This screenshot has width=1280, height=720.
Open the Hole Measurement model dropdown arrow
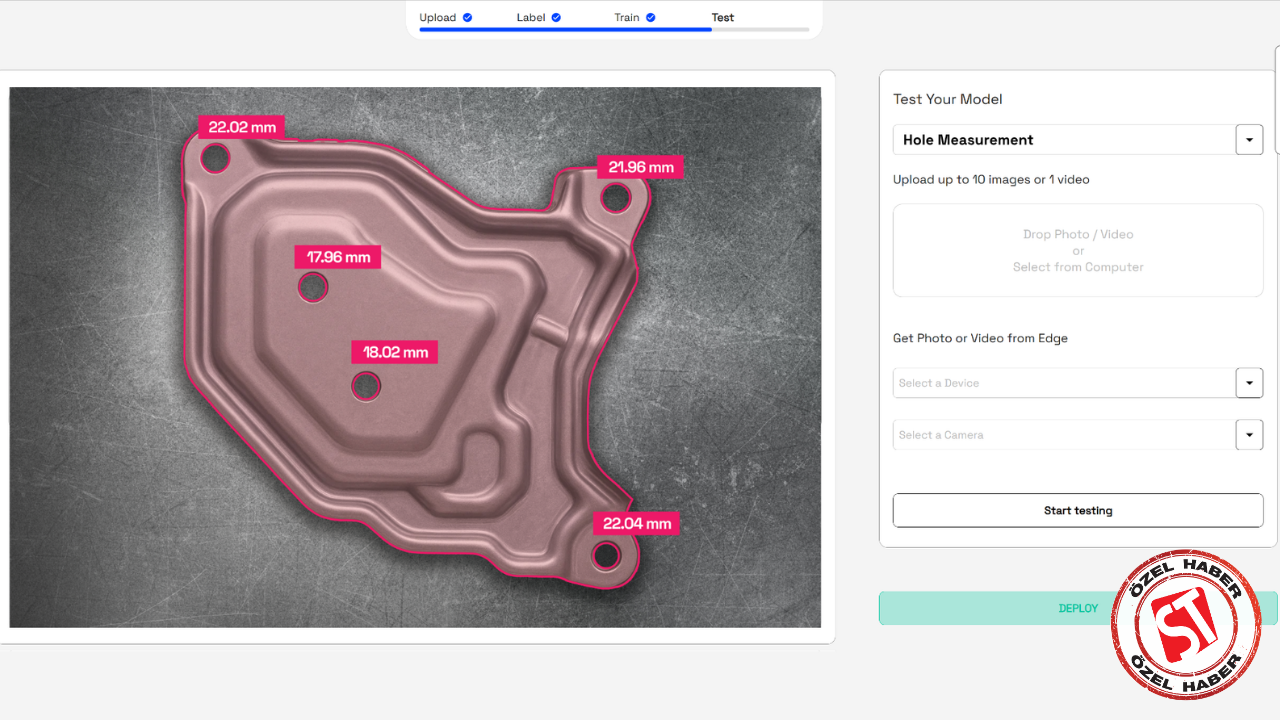(x=1249, y=140)
